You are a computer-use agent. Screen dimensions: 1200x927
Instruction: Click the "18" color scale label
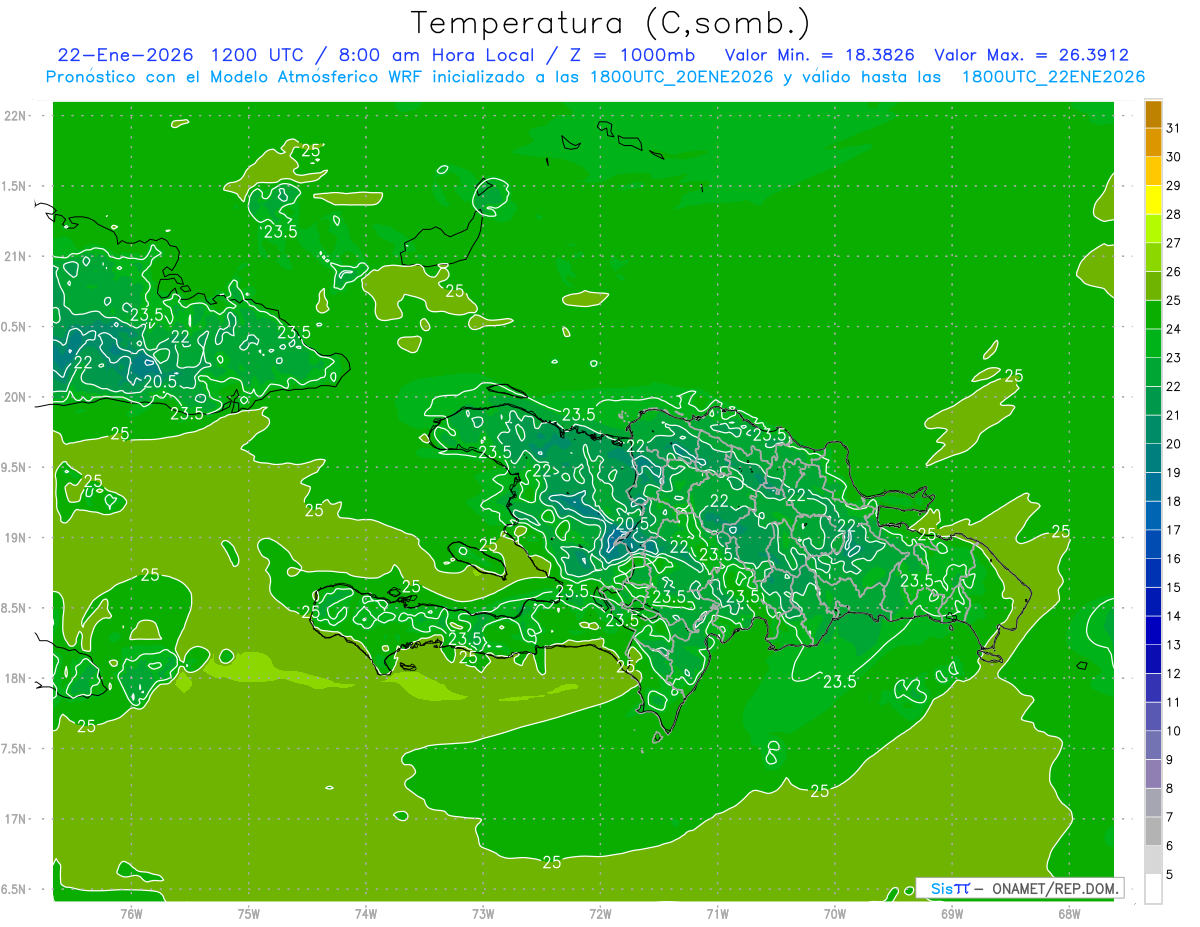click(1174, 501)
